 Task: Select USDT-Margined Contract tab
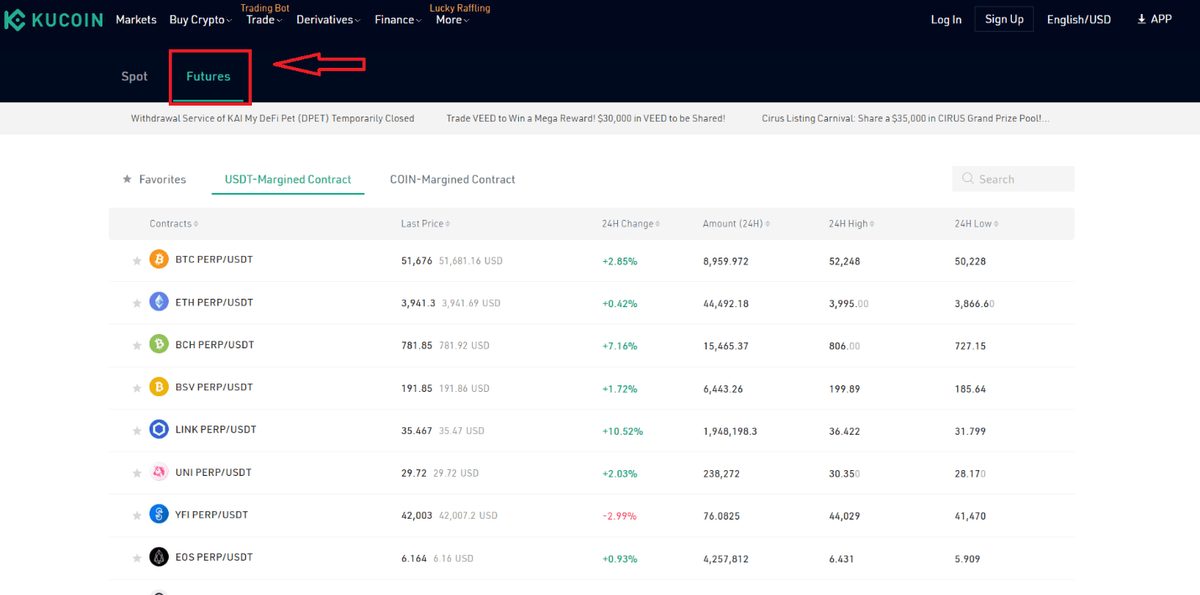288,180
